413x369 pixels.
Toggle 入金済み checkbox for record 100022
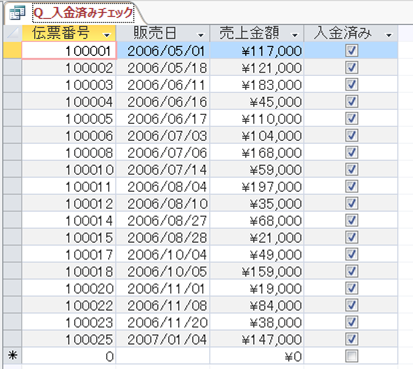point(352,305)
